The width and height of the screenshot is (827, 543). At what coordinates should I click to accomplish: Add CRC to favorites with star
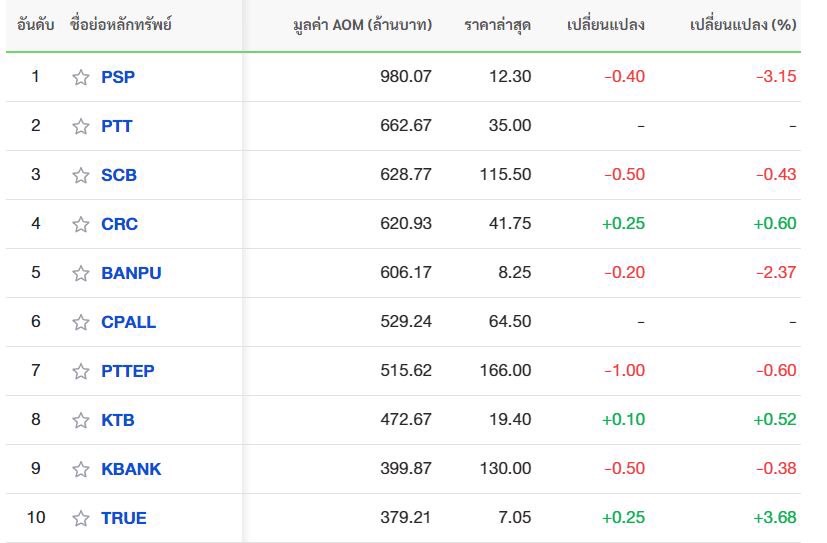pyautogui.click(x=81, y=224)
